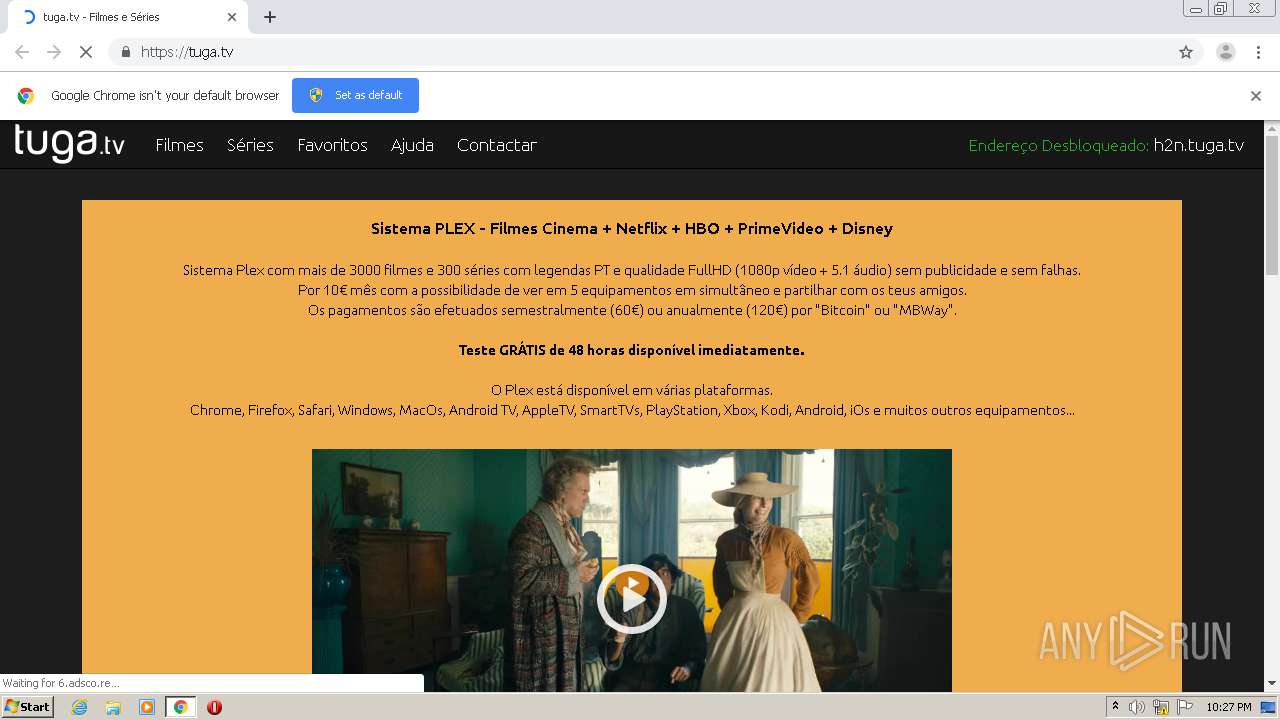
Task: Stop loading the page
Action: coord(86,52)
